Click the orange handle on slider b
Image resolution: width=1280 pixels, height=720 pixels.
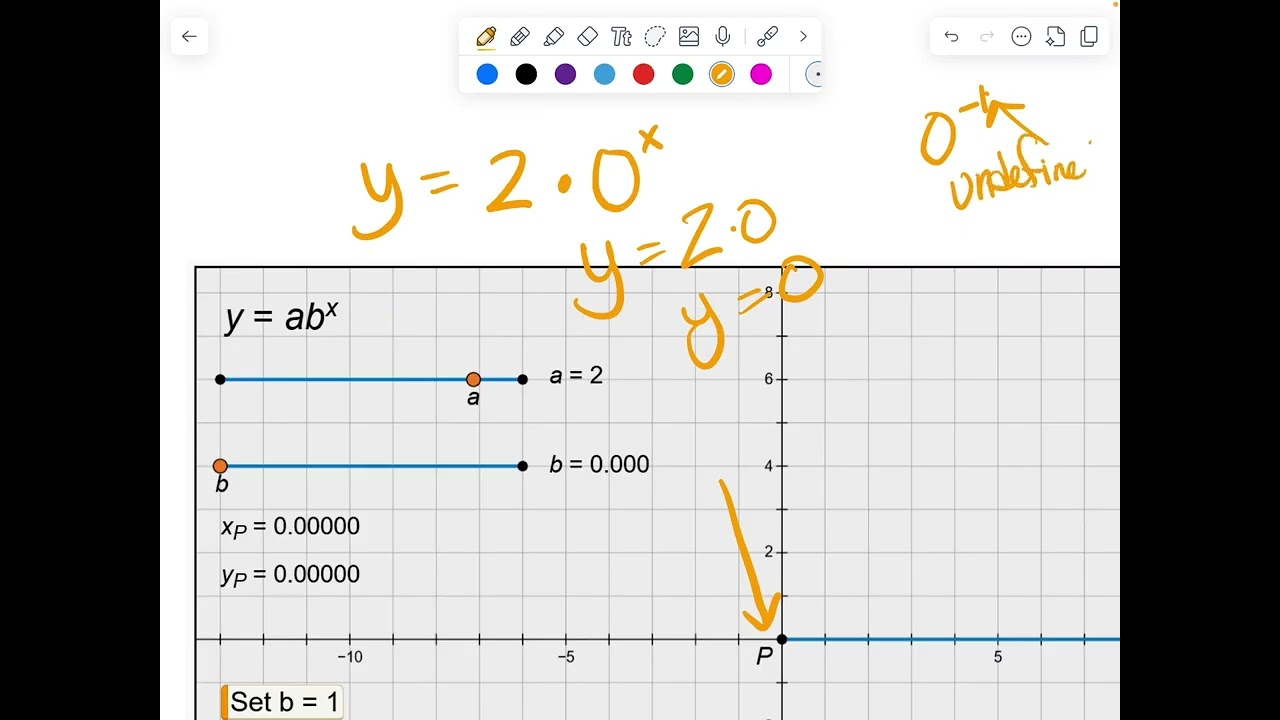[220, 466]
